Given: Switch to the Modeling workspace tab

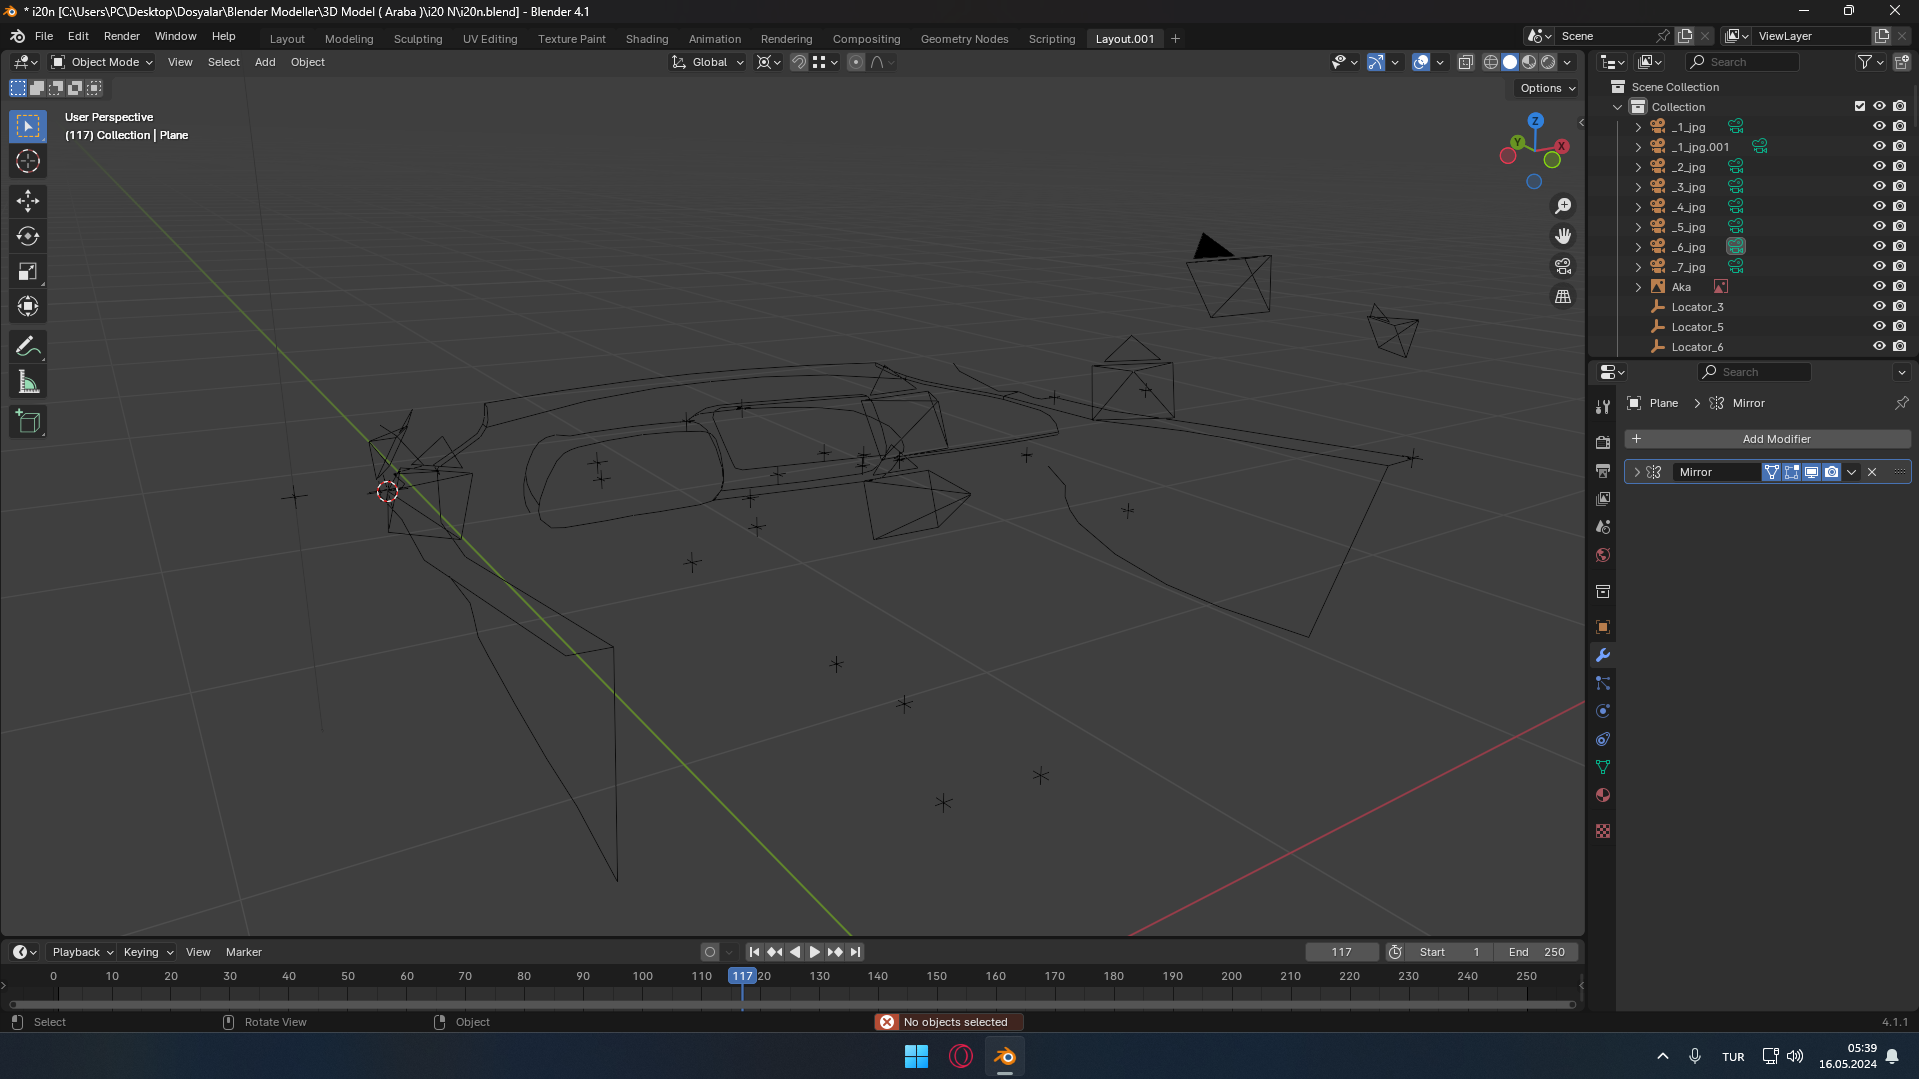Looking at the screenshot, I should [x=349, y=39].
